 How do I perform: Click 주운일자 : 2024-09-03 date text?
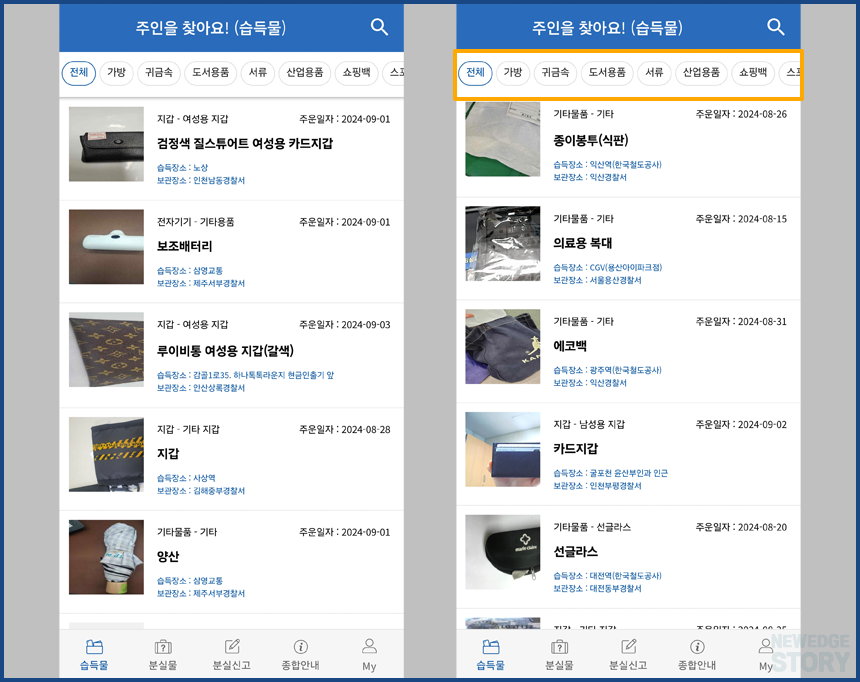tap(344, 325)
